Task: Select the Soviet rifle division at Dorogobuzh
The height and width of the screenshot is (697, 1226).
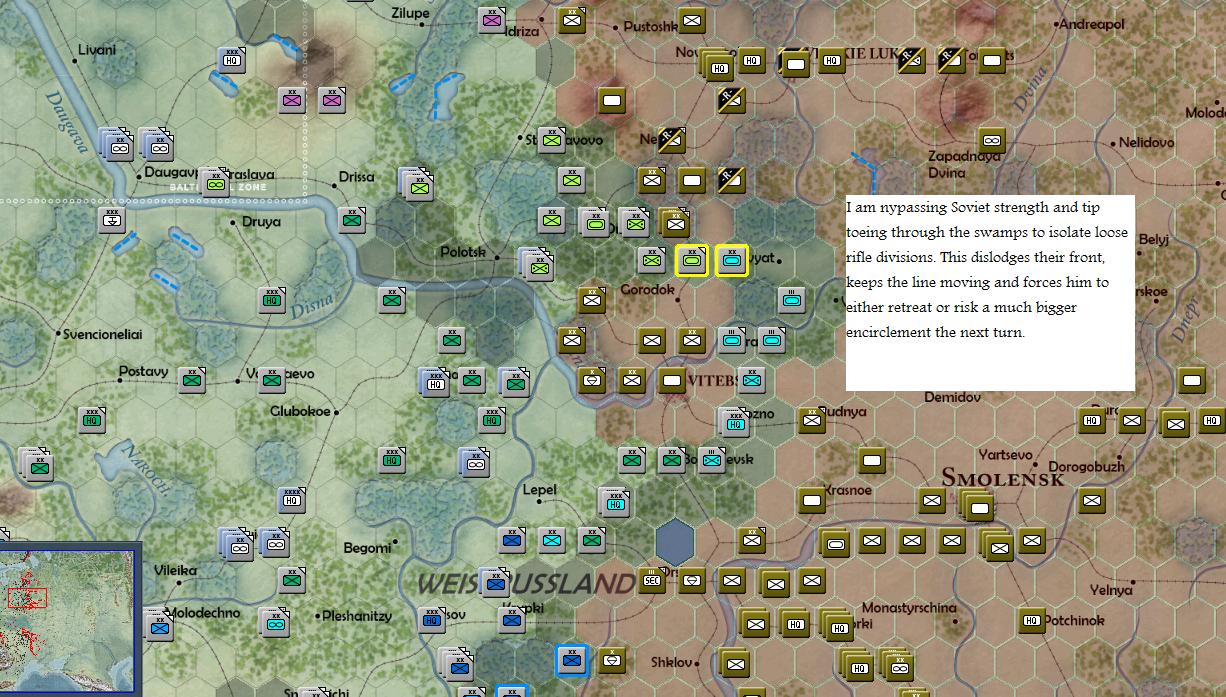Action: (1092, 499)
